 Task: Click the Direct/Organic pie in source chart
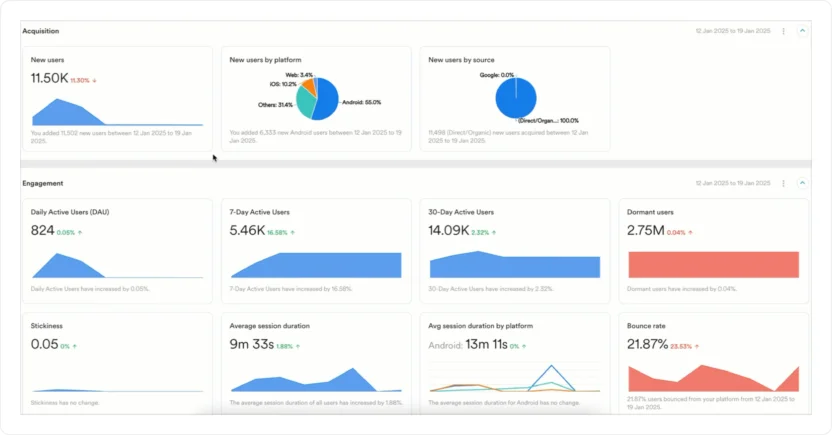(x=516, y=98)
